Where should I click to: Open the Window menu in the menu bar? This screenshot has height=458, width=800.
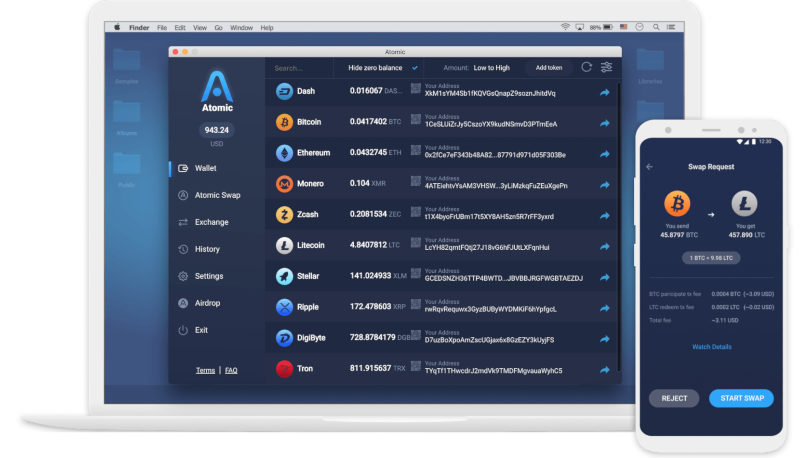[241, 28]
